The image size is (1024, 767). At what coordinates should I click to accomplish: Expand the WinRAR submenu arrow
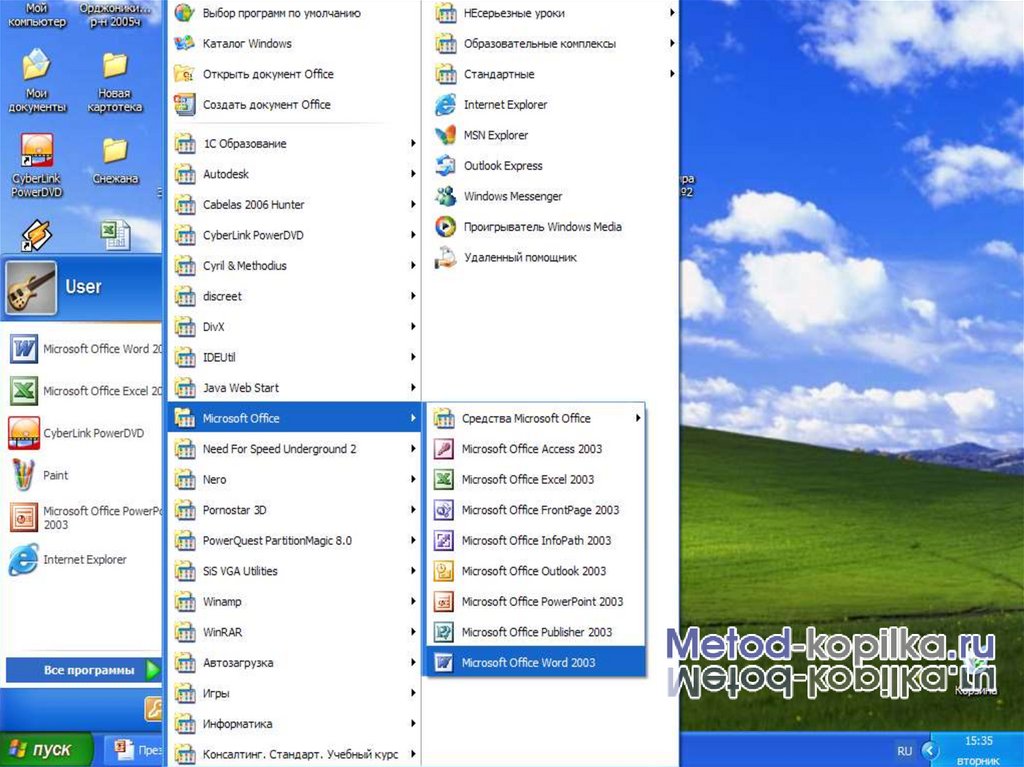tap(412, 632)
